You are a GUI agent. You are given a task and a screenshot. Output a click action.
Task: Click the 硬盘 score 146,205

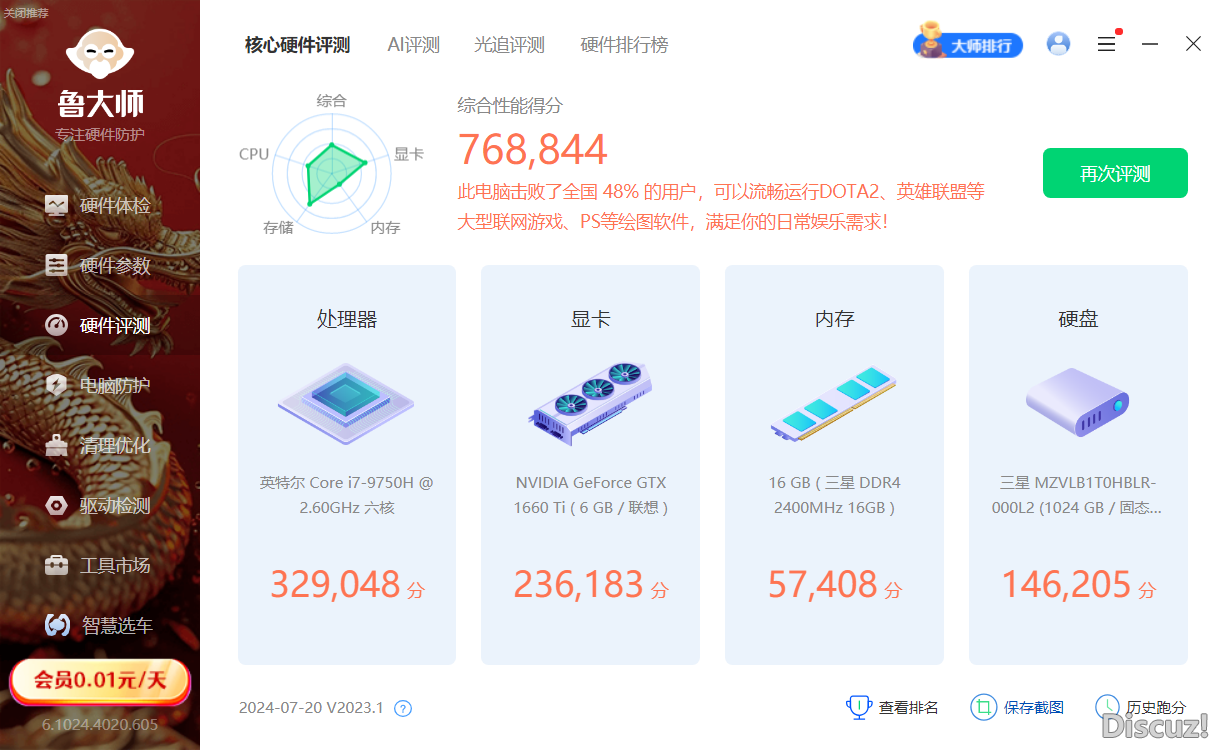(1067, 585)
